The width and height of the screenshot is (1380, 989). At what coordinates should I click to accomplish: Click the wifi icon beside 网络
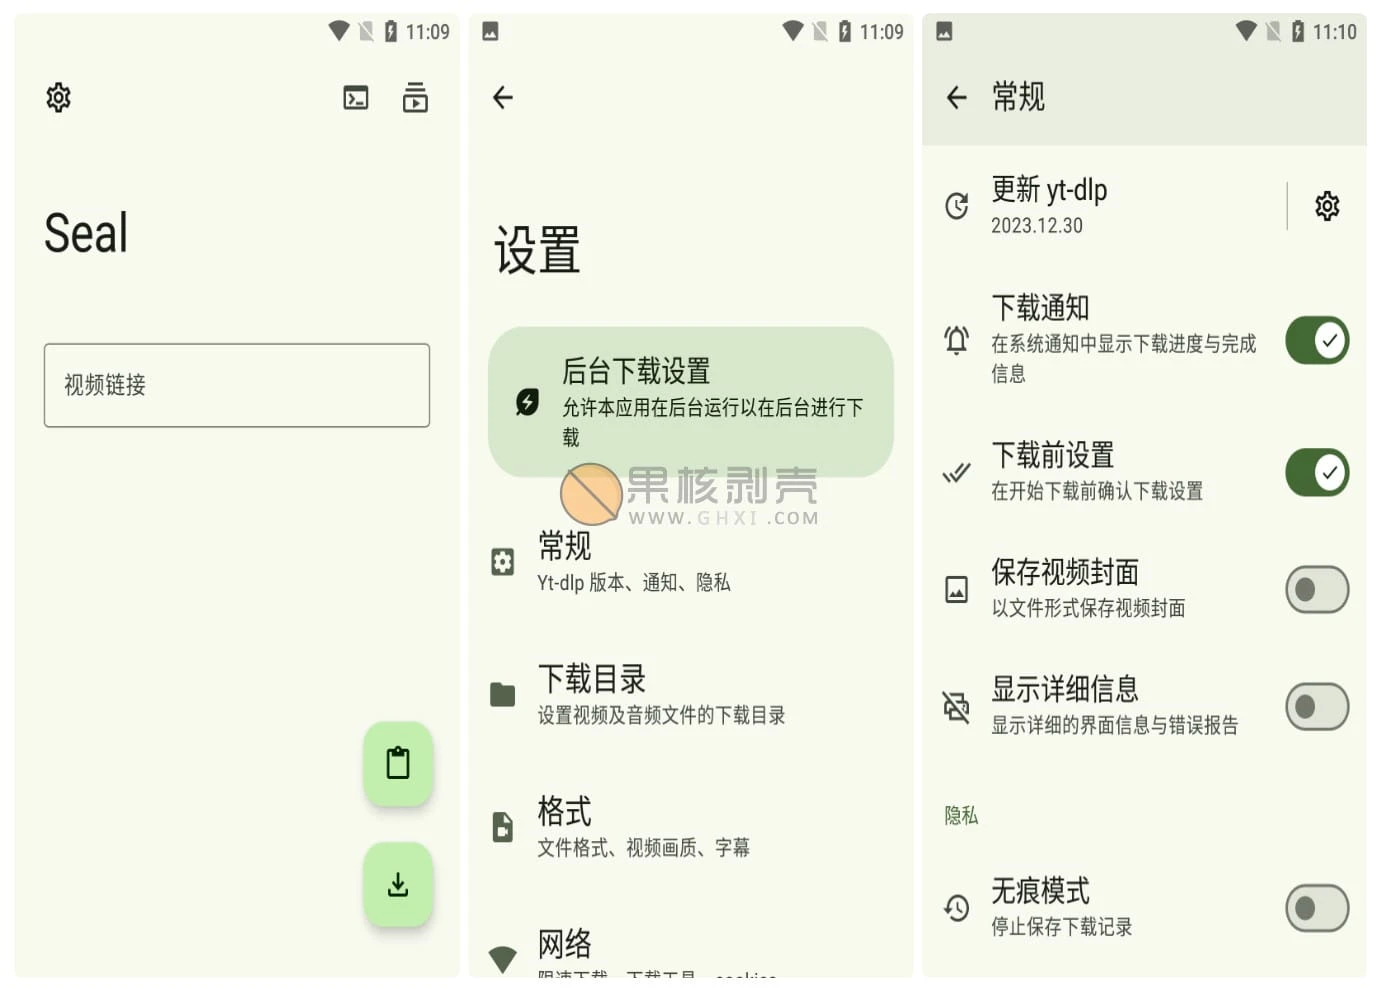(503, 958)
